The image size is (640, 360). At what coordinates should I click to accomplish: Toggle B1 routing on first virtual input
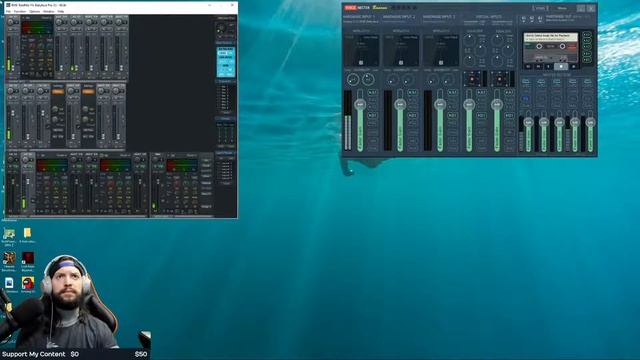(x=481, y=116)
